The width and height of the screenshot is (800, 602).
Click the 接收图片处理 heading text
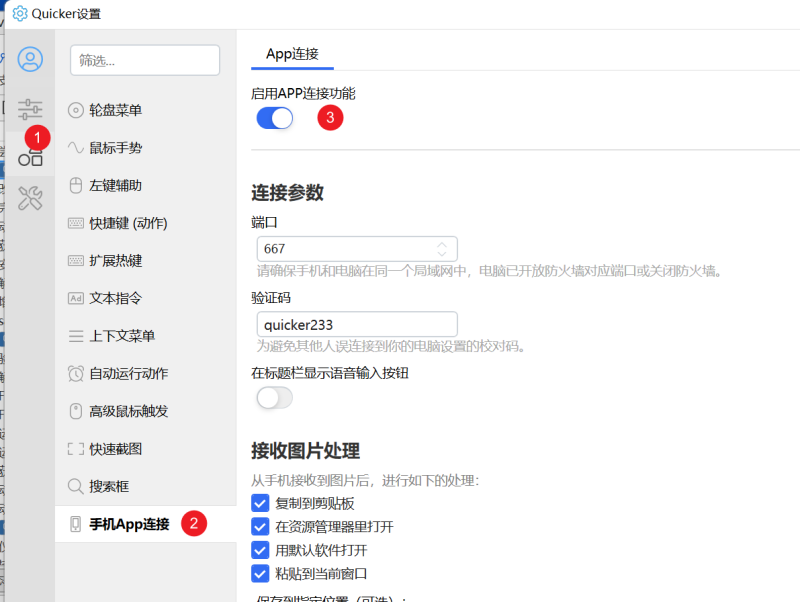click(305, 451)
